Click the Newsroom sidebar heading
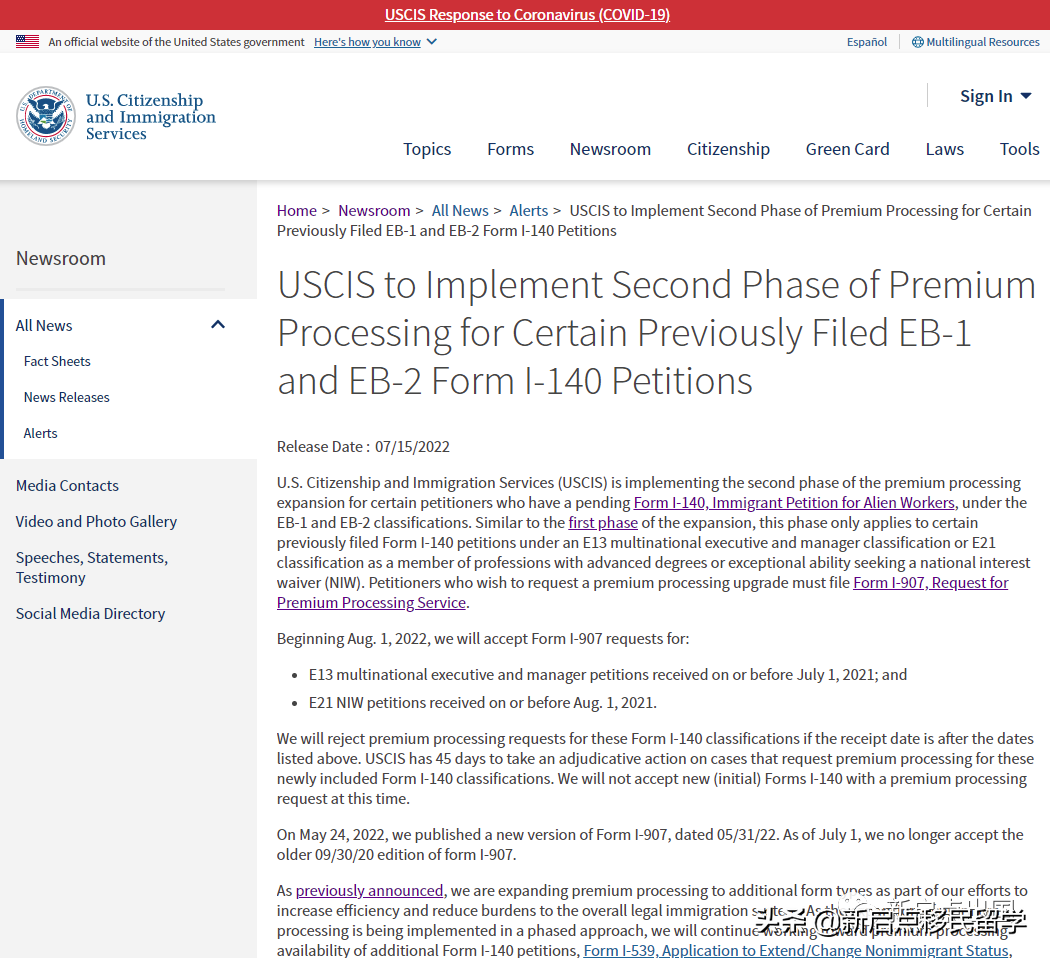Screen dimensions: 1050x958 61,258
